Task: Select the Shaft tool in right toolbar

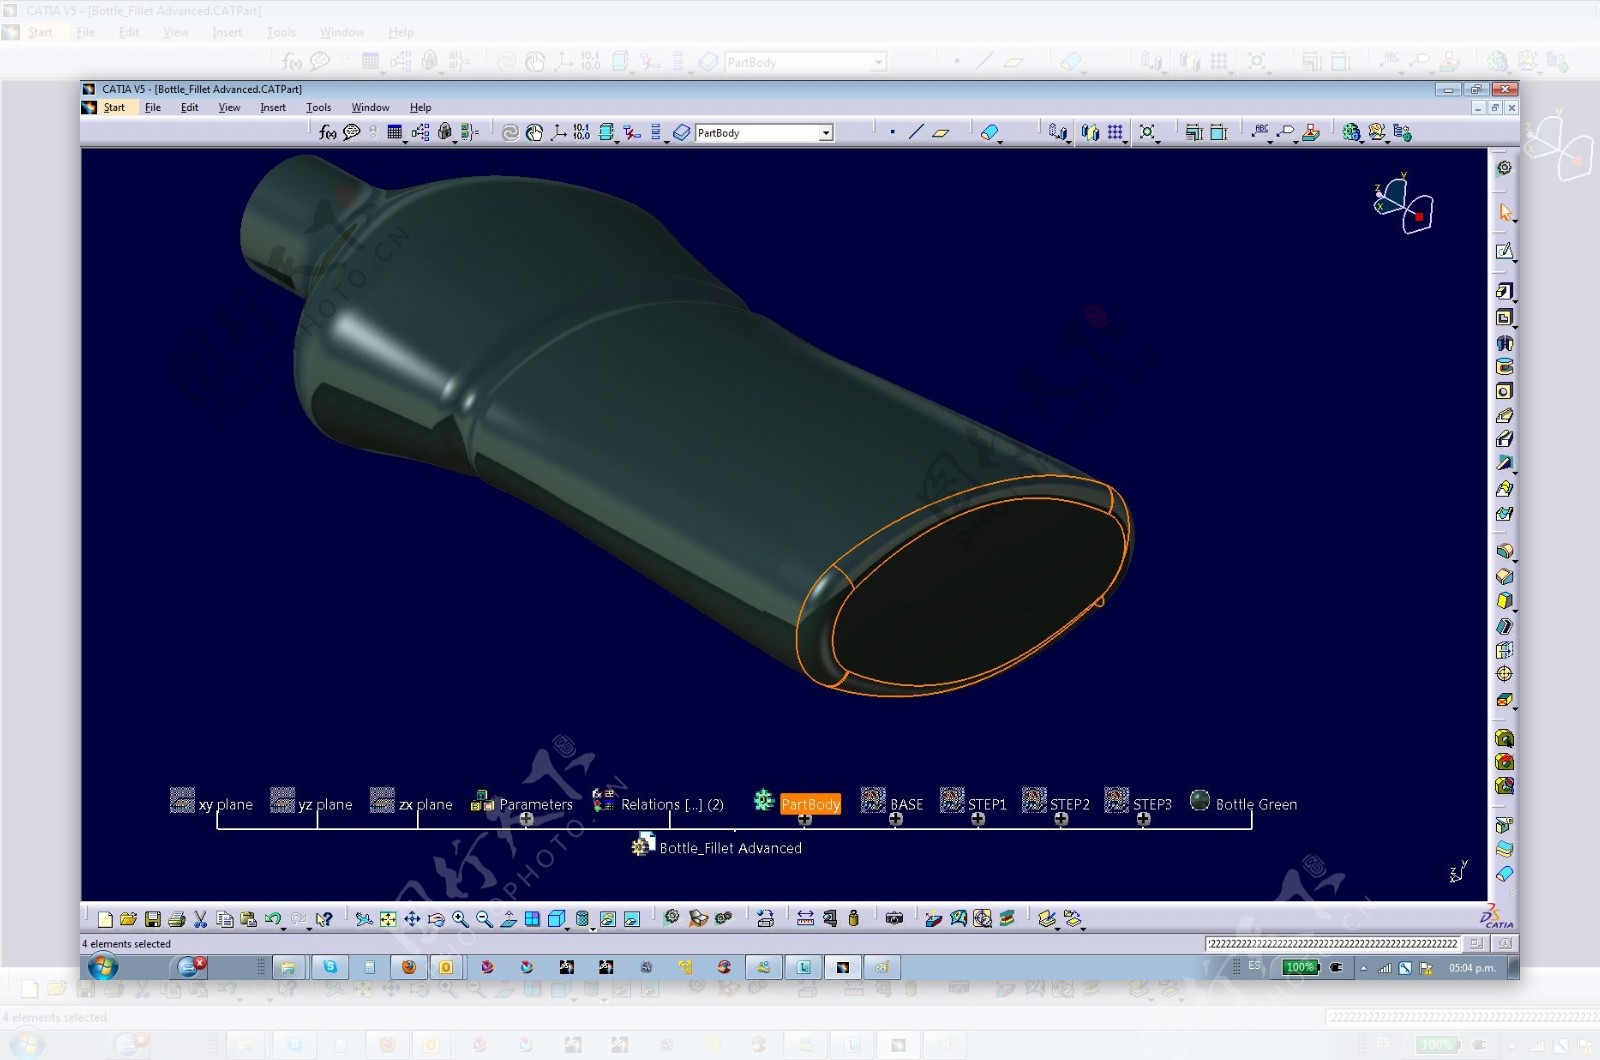Action: click(1504, 342)
